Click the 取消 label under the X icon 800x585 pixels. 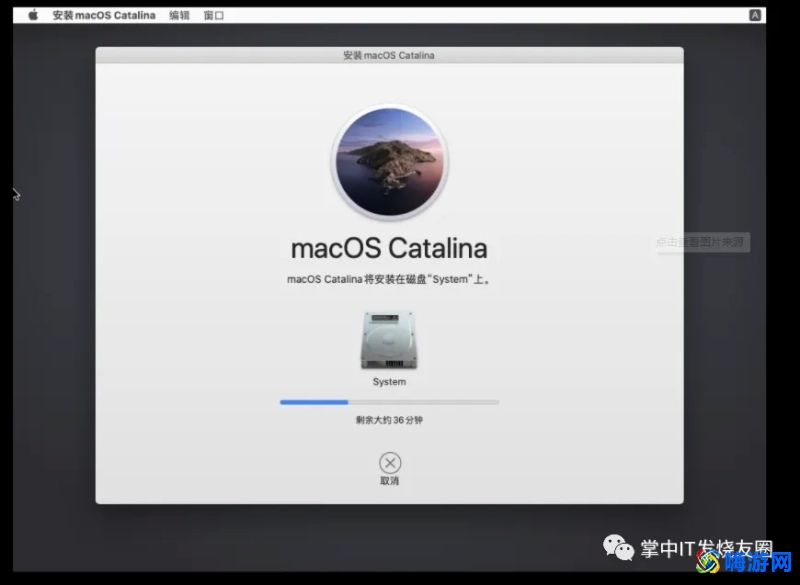pos(390,481)
